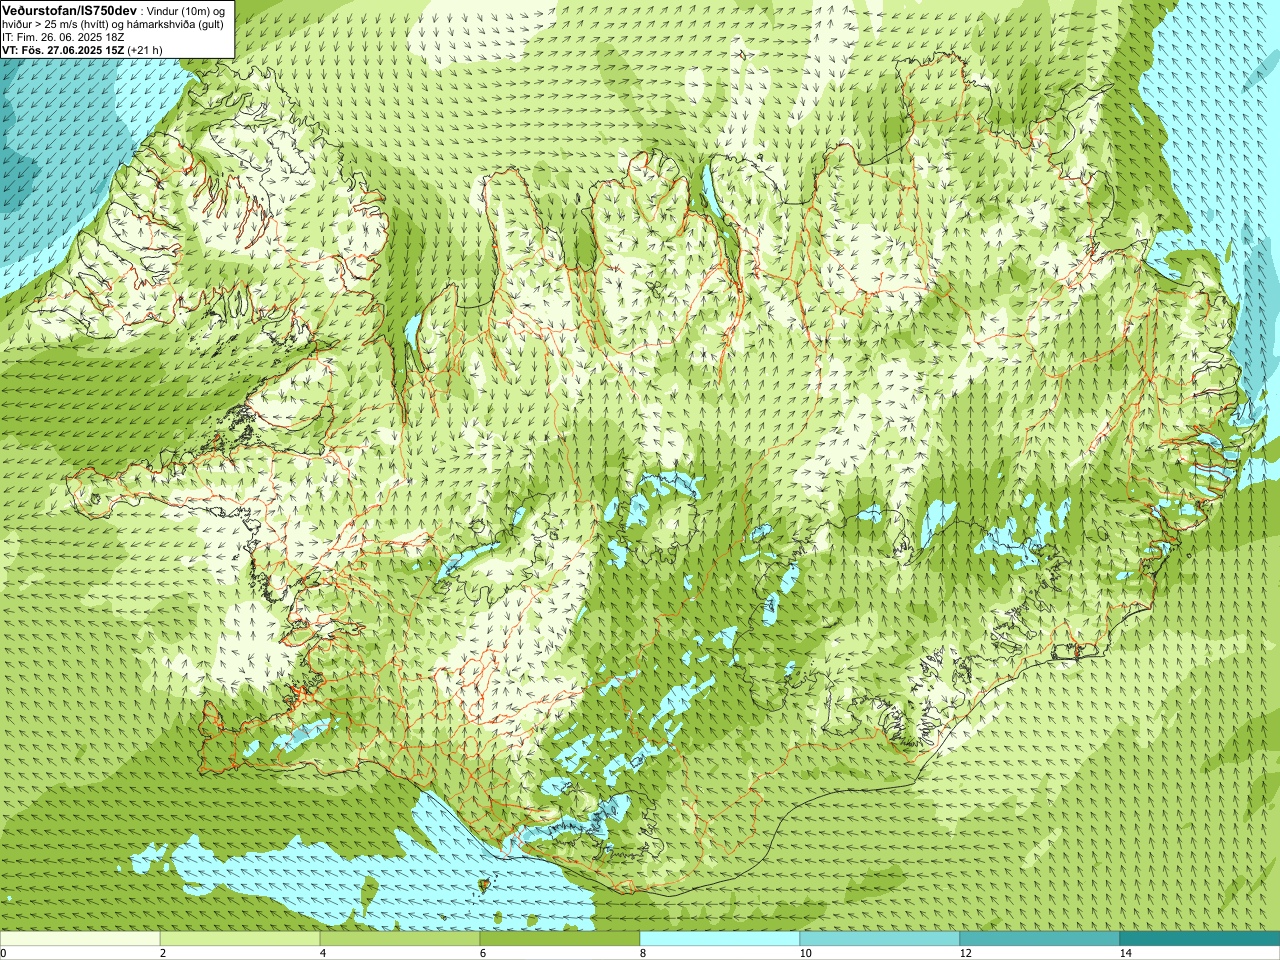Click the light cyan 8–10 legend swatch
Image resolution: width=1280 pixels, height=960 pixels.
tap(720, 939)
